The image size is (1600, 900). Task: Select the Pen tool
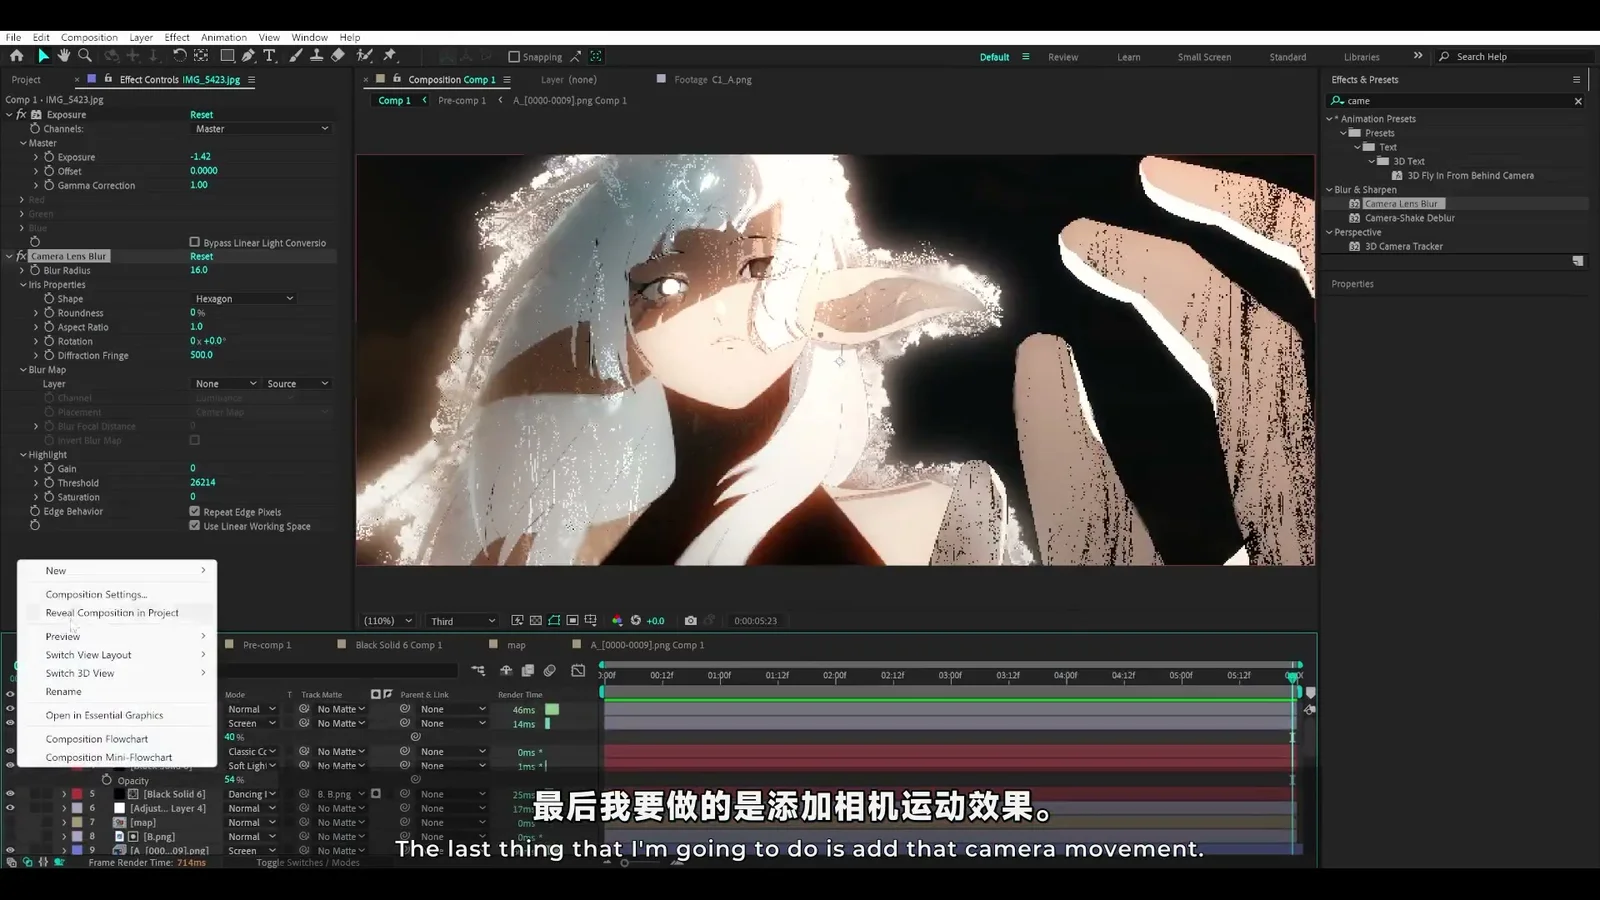(x=248, y=56)
